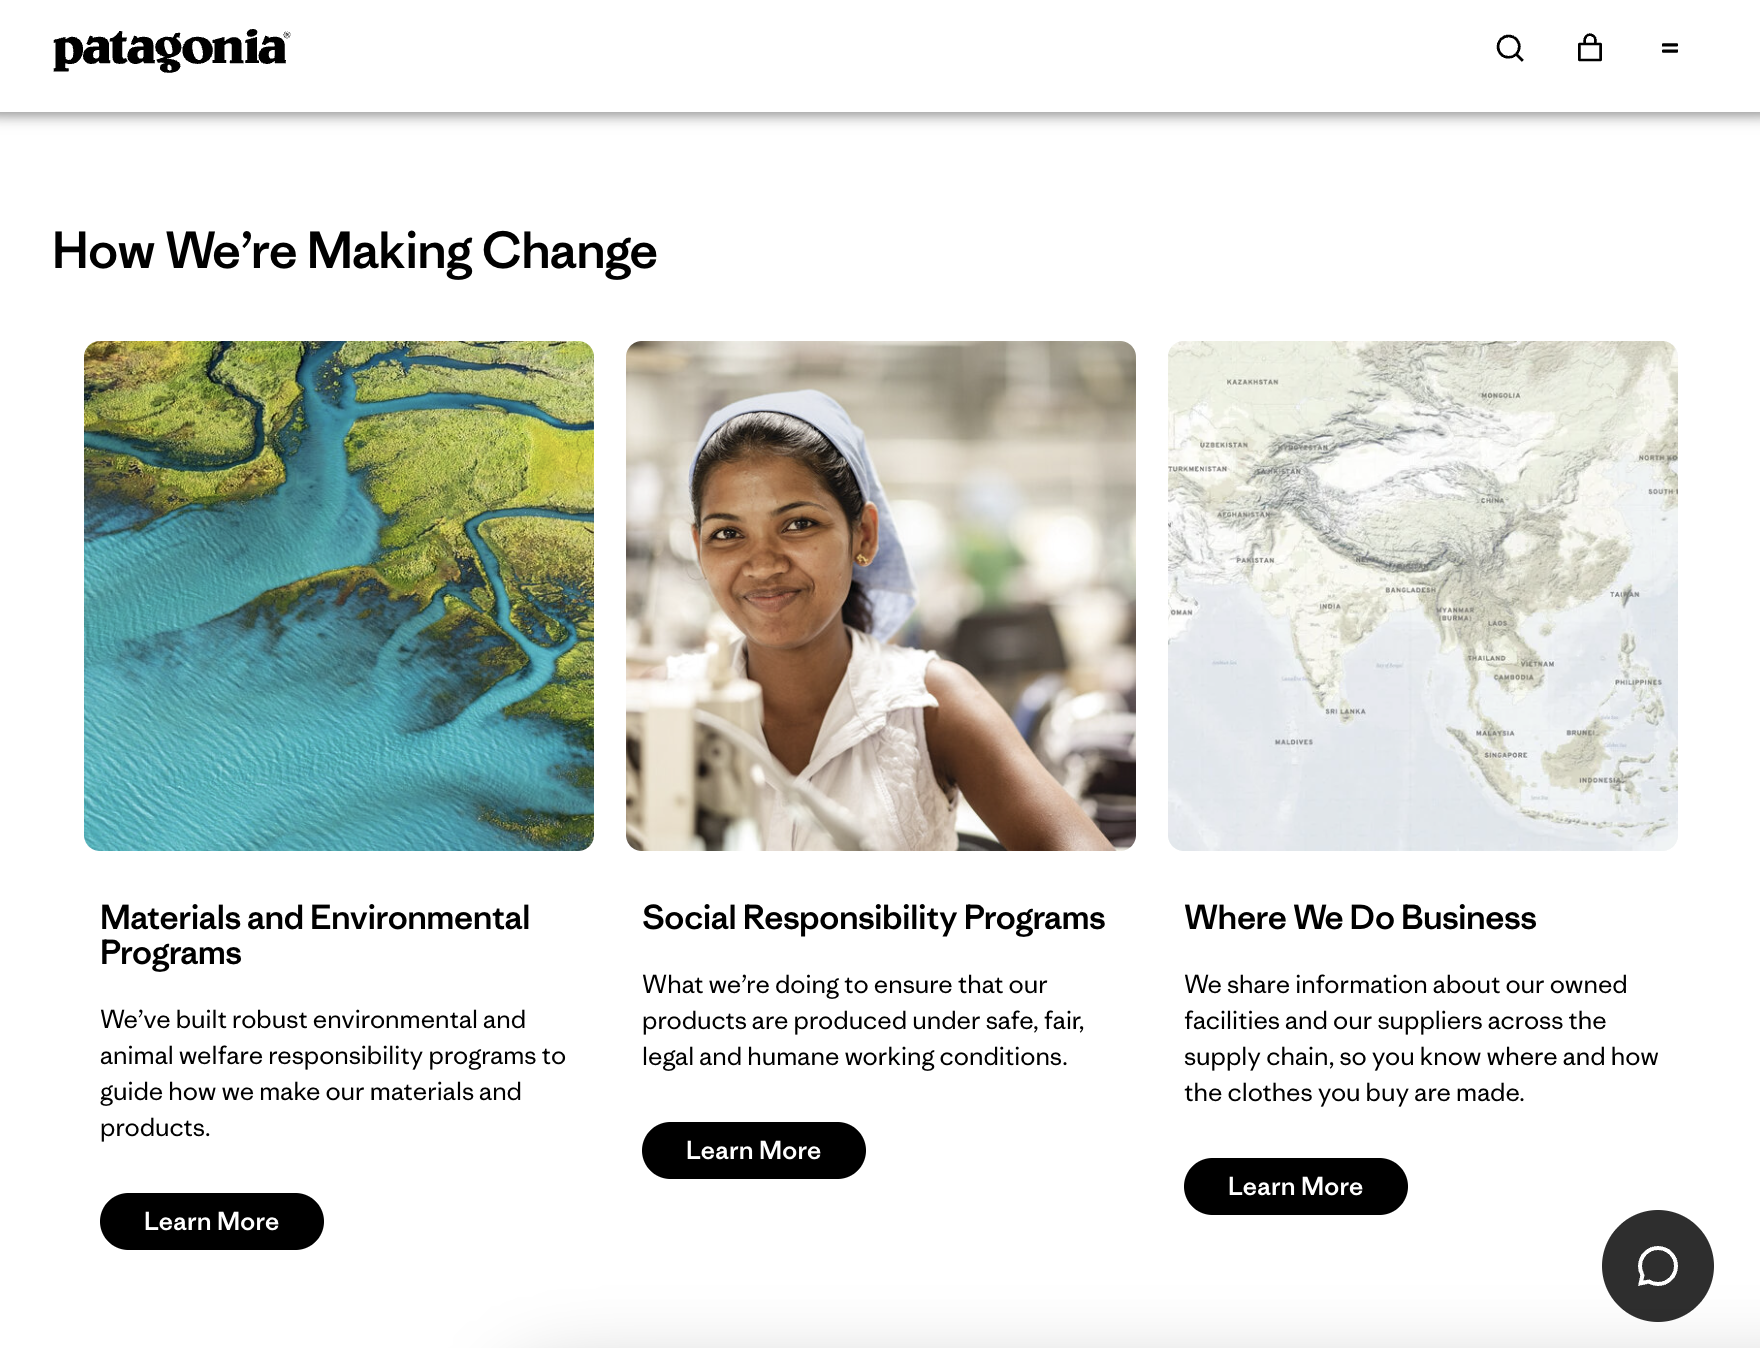The height and width of the screenshot is (1348, 1760).
Task: Click the How We're Making Change title
Action: pyautogui.click(x=354, y=251)
